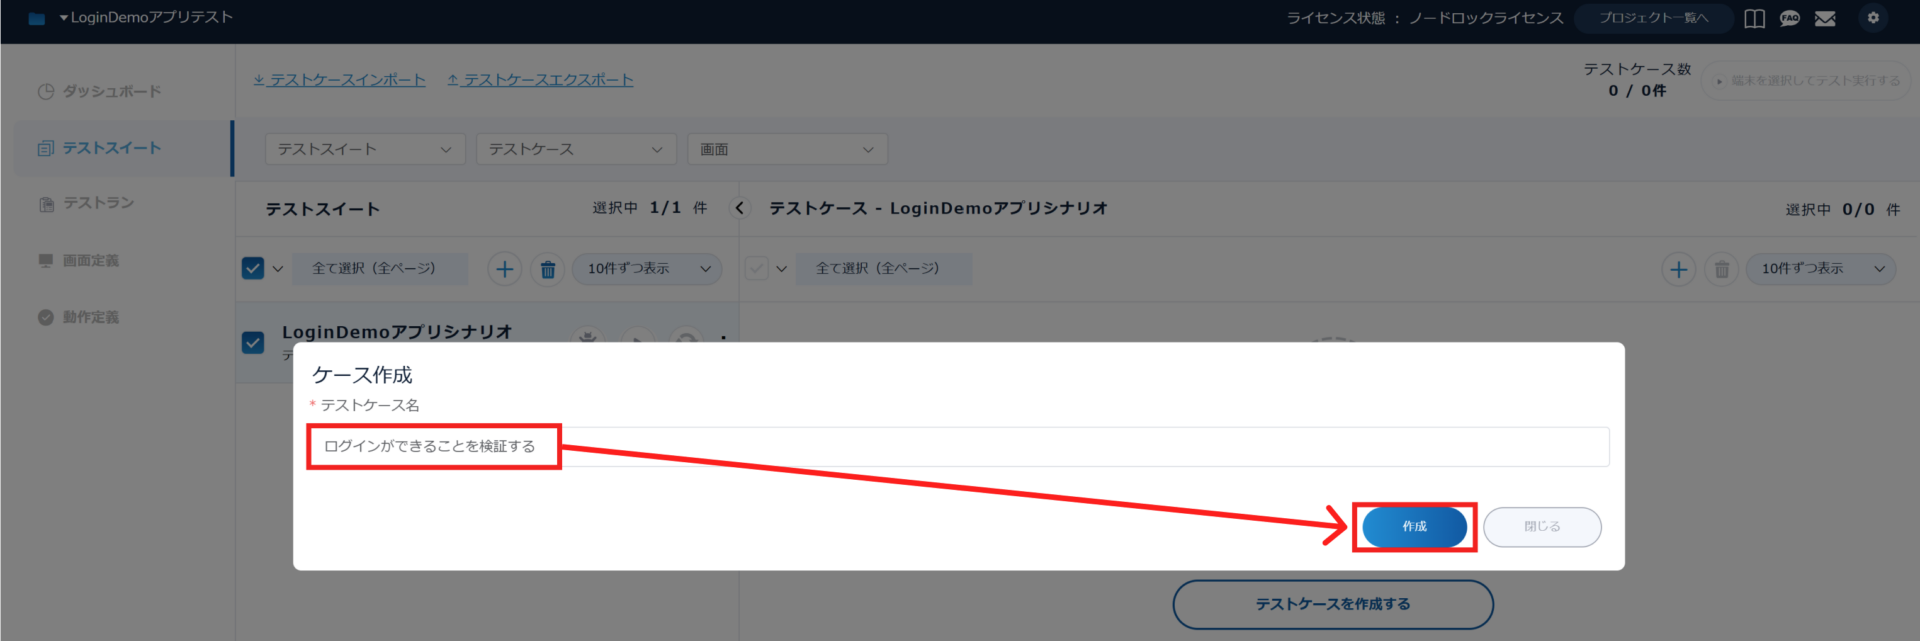Open the テストスイート filter dropdown
This screenshot has height=641, width=1920.
point(365,149)
